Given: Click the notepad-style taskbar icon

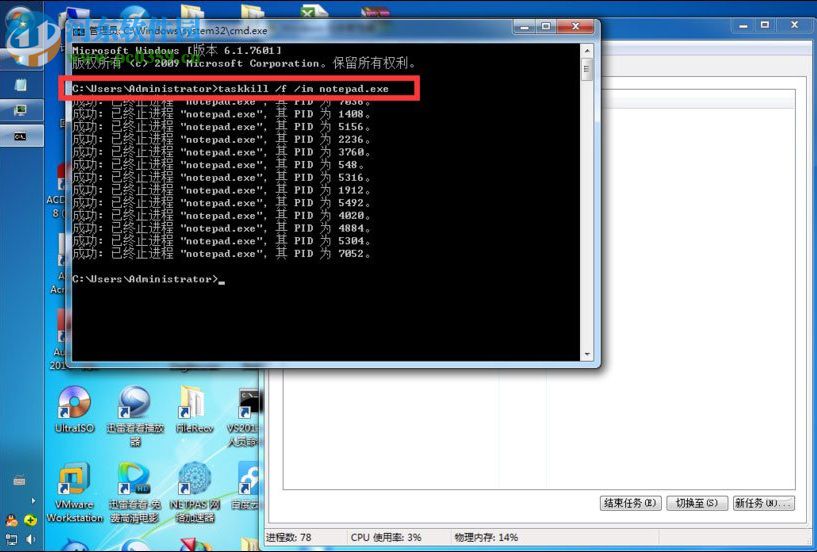Looking at the screenshot, I should coord(20,84).
